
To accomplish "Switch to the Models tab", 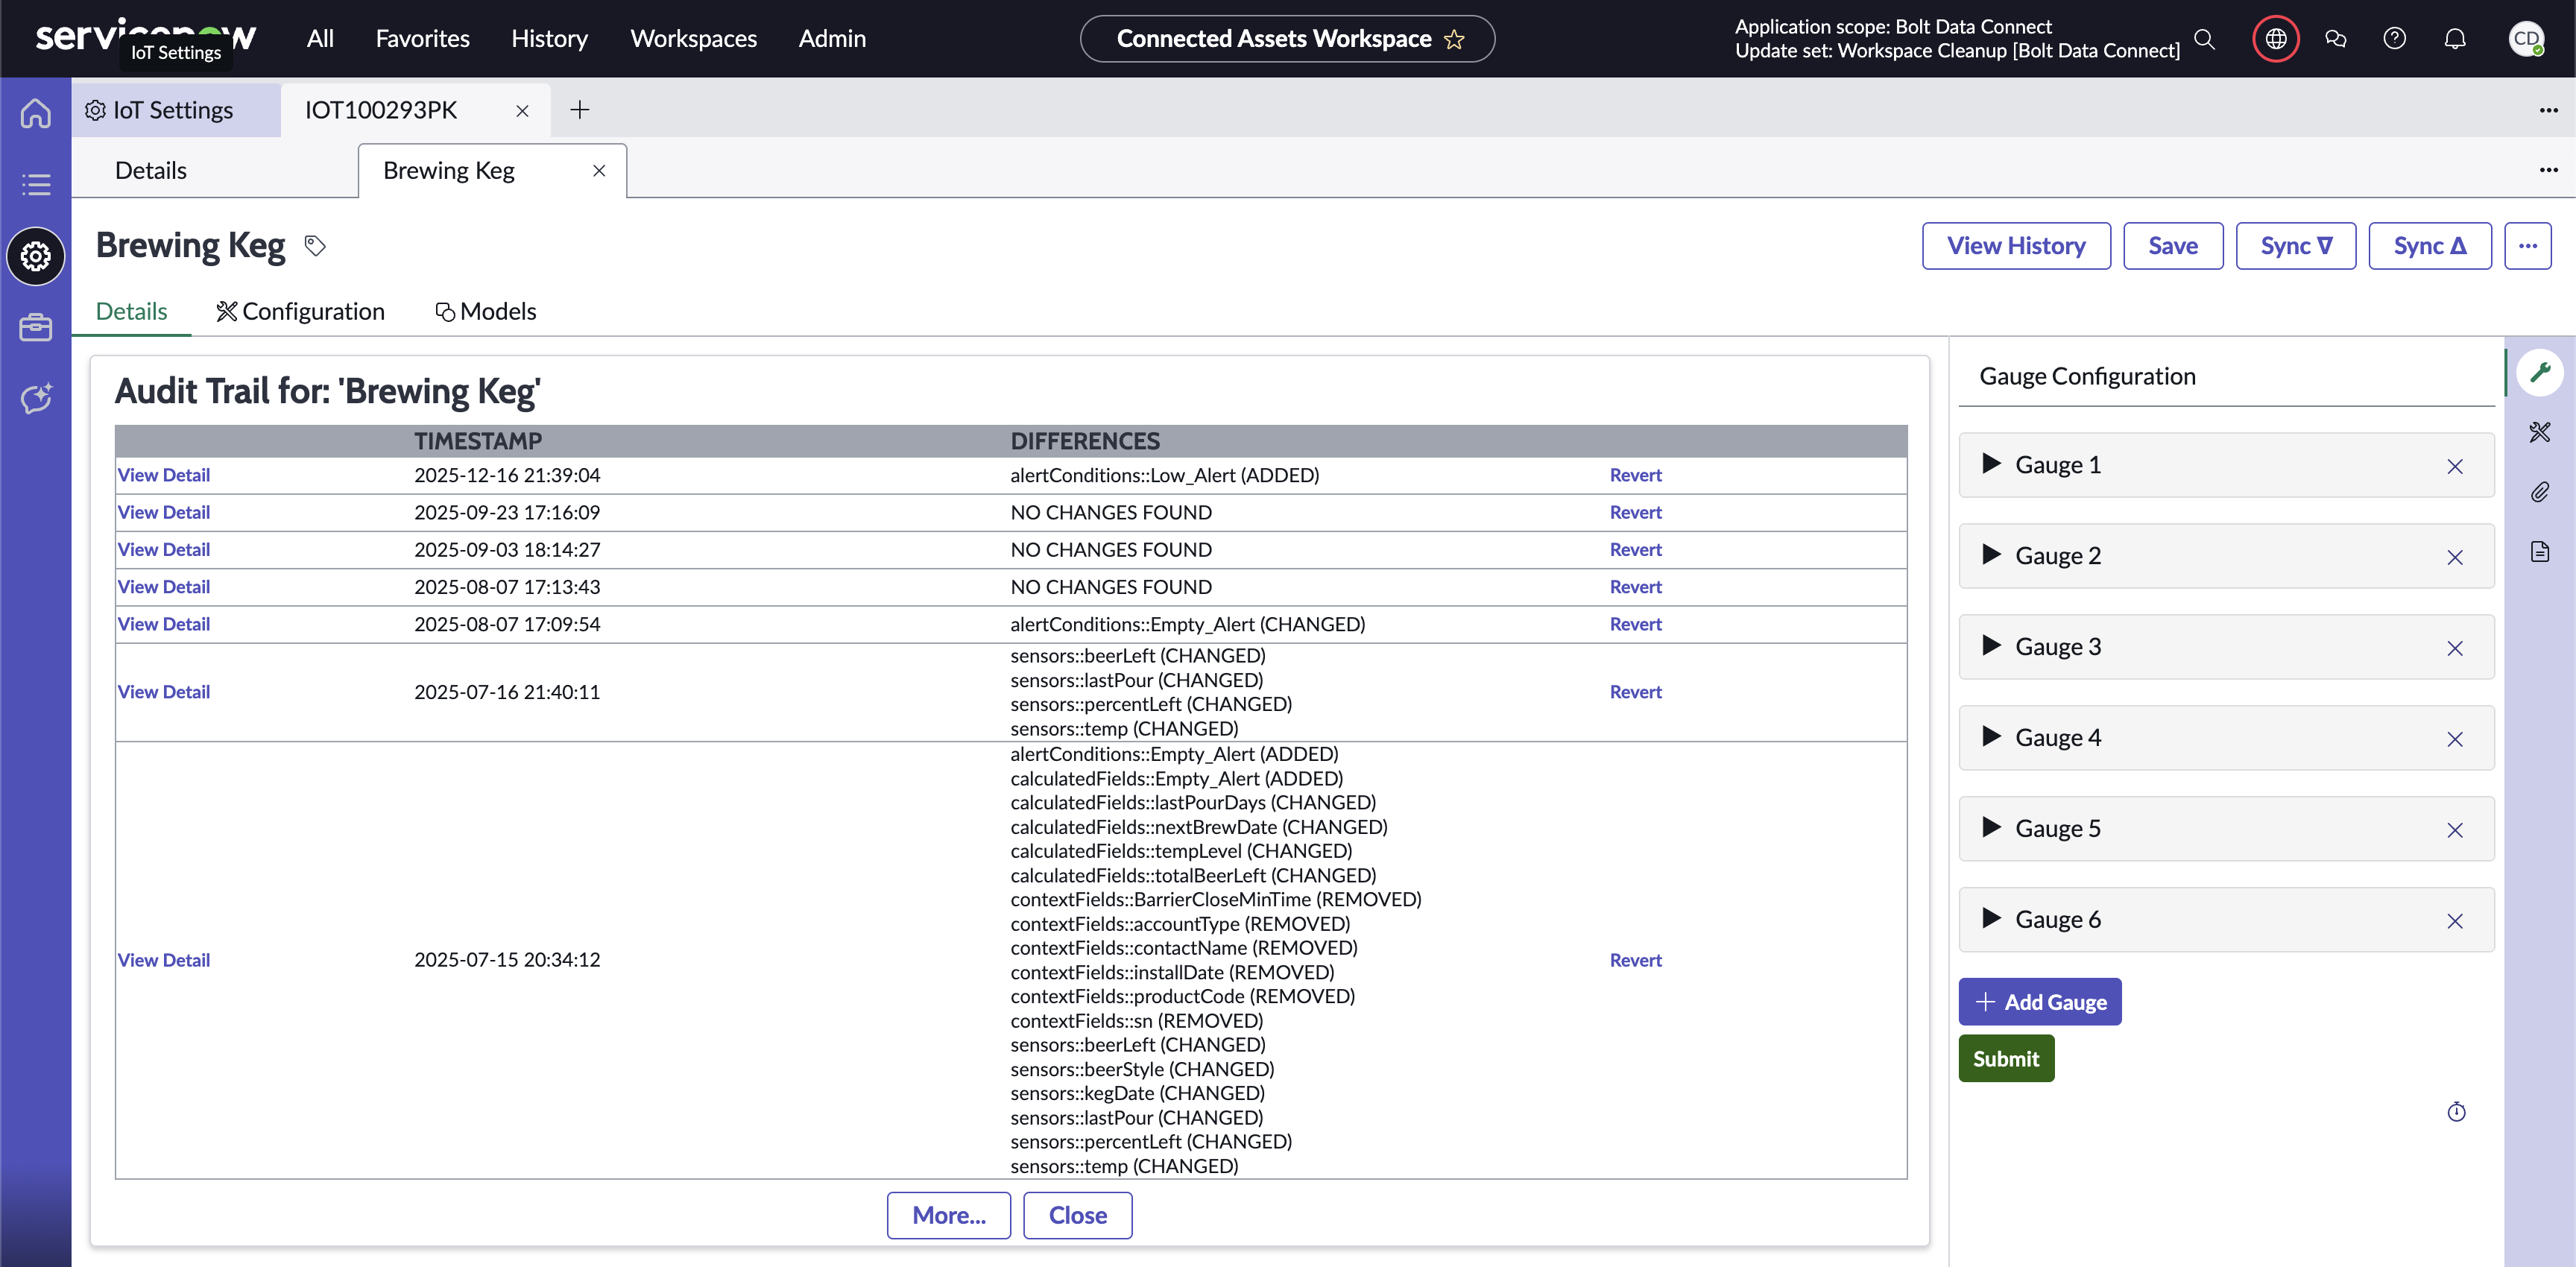I will [485, 312].
